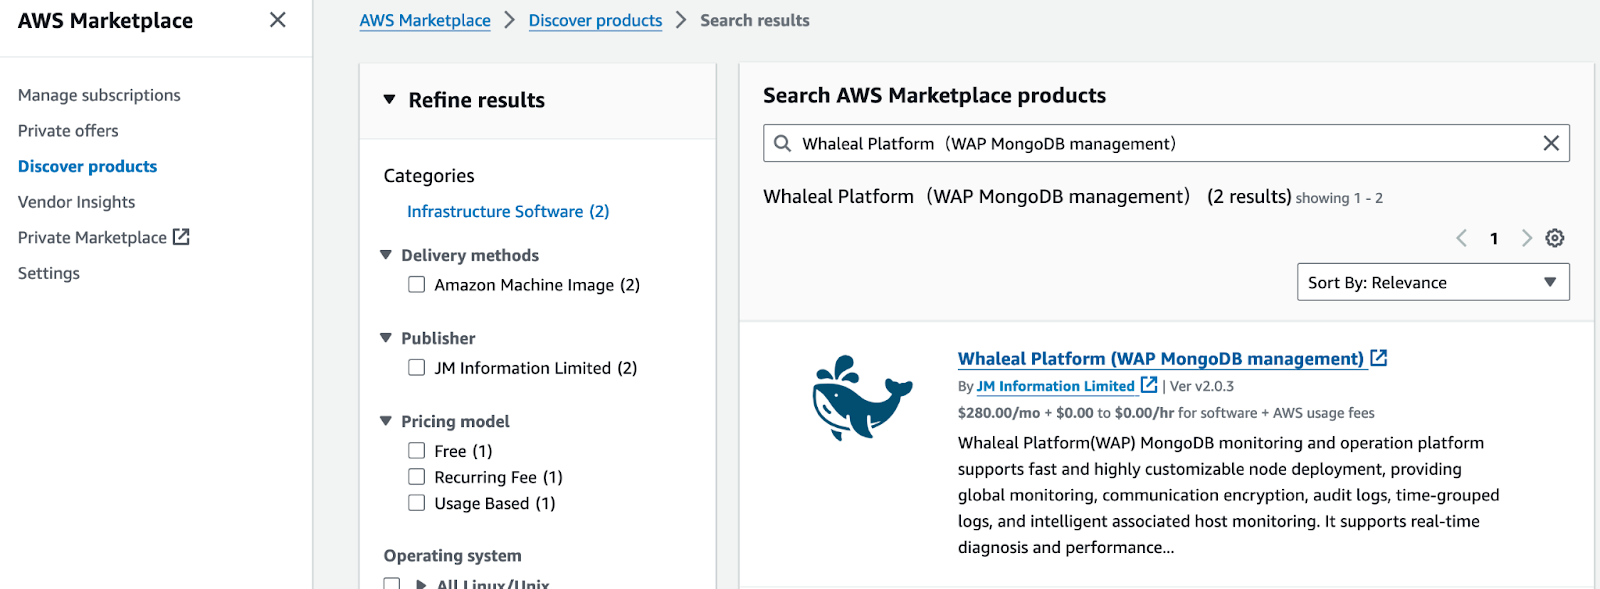Click the Whaleal whale product logo
The image size is (1600, 589).
(x=861, y=398)
